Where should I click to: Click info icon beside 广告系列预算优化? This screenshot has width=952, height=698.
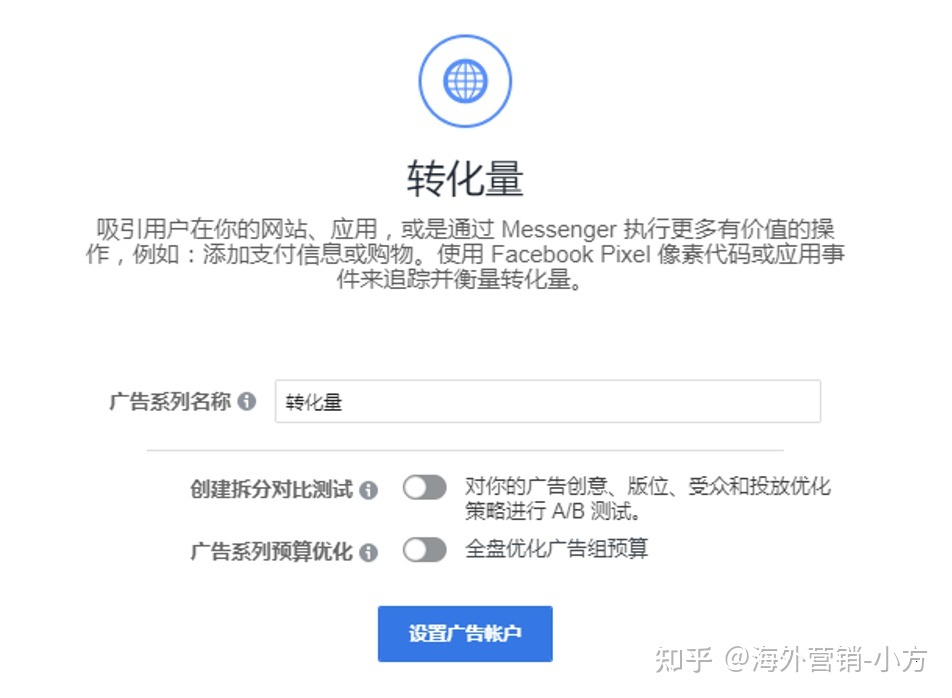[369, 552]
